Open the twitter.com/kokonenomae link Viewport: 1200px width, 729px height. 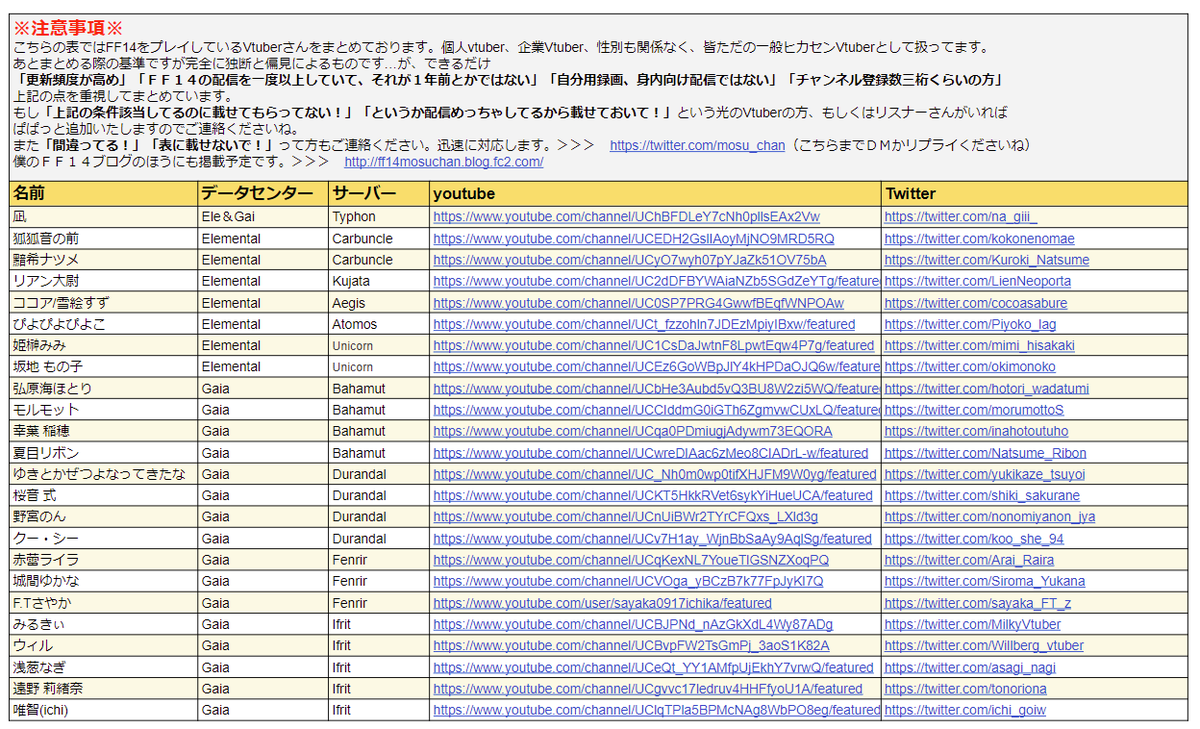click(x=980, y=239)
